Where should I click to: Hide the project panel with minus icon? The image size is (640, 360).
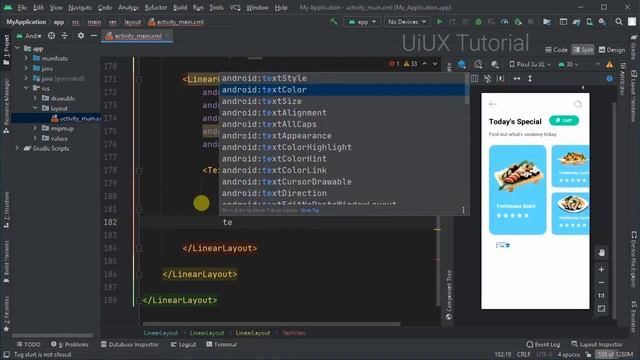click(93, 36)
